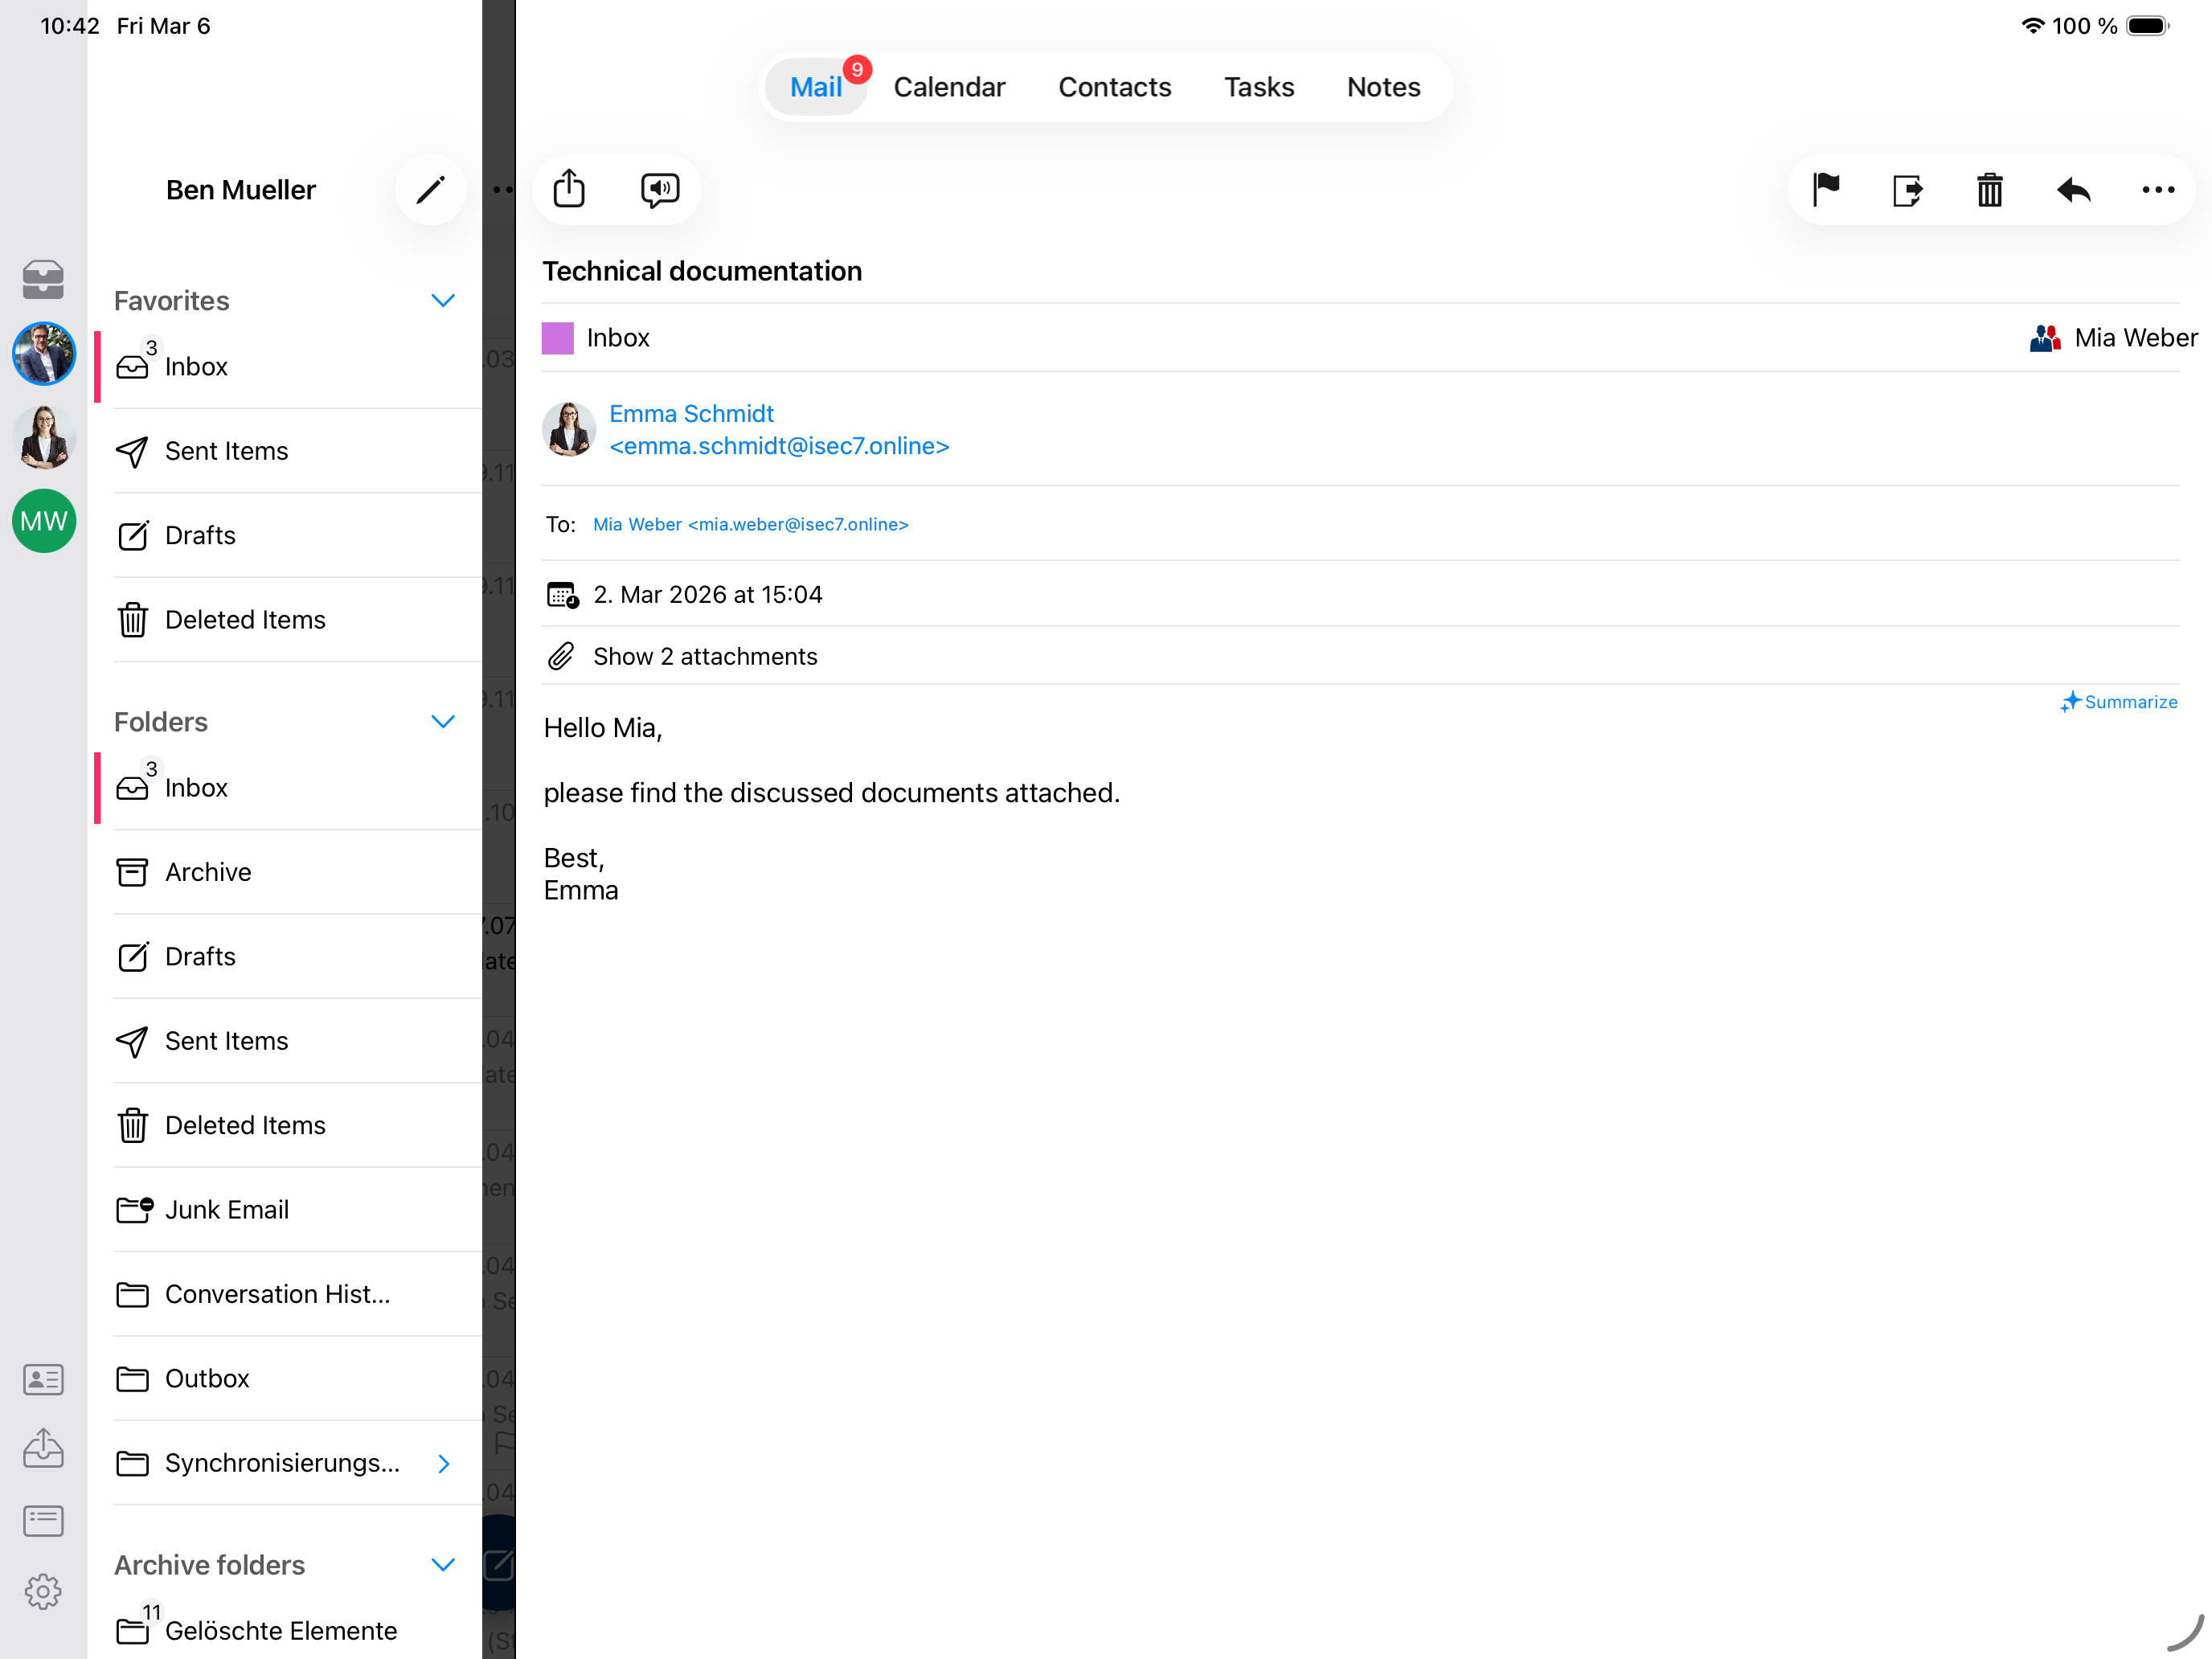Viewport: 2212px width, 1659px height.
Task: Tap the Technical documentation subject line
Action: click(702, 271)
